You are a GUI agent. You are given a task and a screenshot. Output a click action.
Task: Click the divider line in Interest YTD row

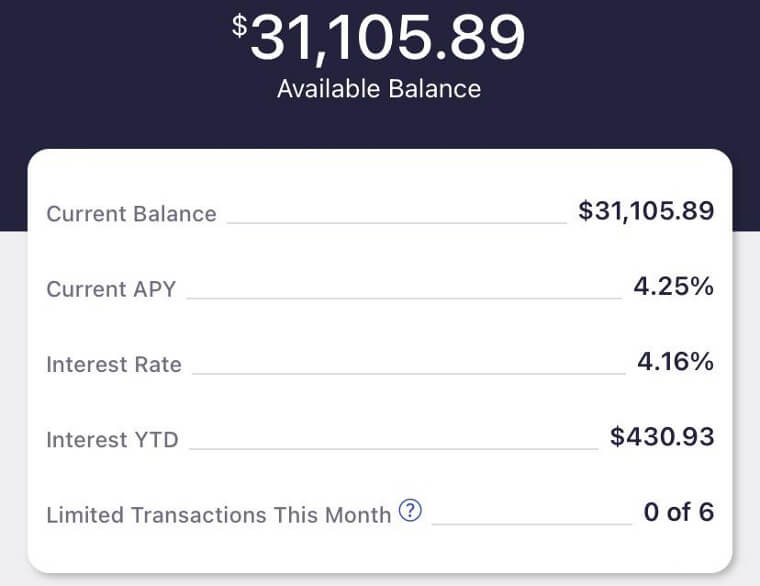[x=393, y=448]
